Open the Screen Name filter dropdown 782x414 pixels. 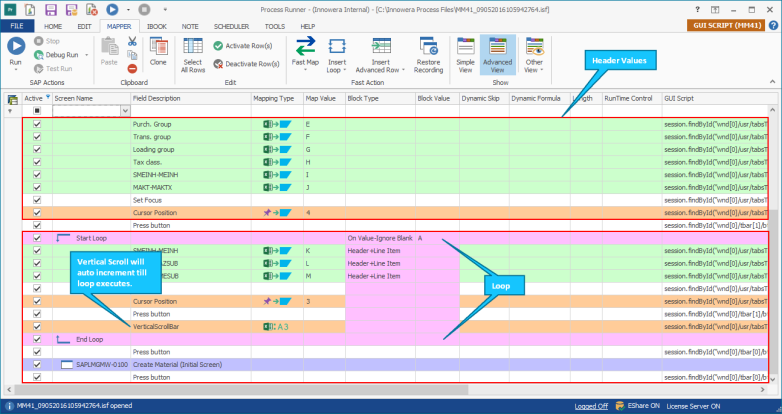pyautogui.click(x=126, y=111)
